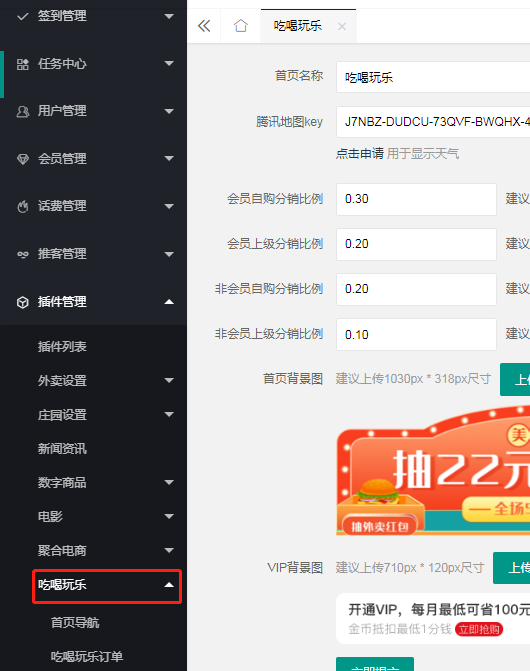Click upload button for VIP背景图
The image size is (530, 671).
point(512,568)
